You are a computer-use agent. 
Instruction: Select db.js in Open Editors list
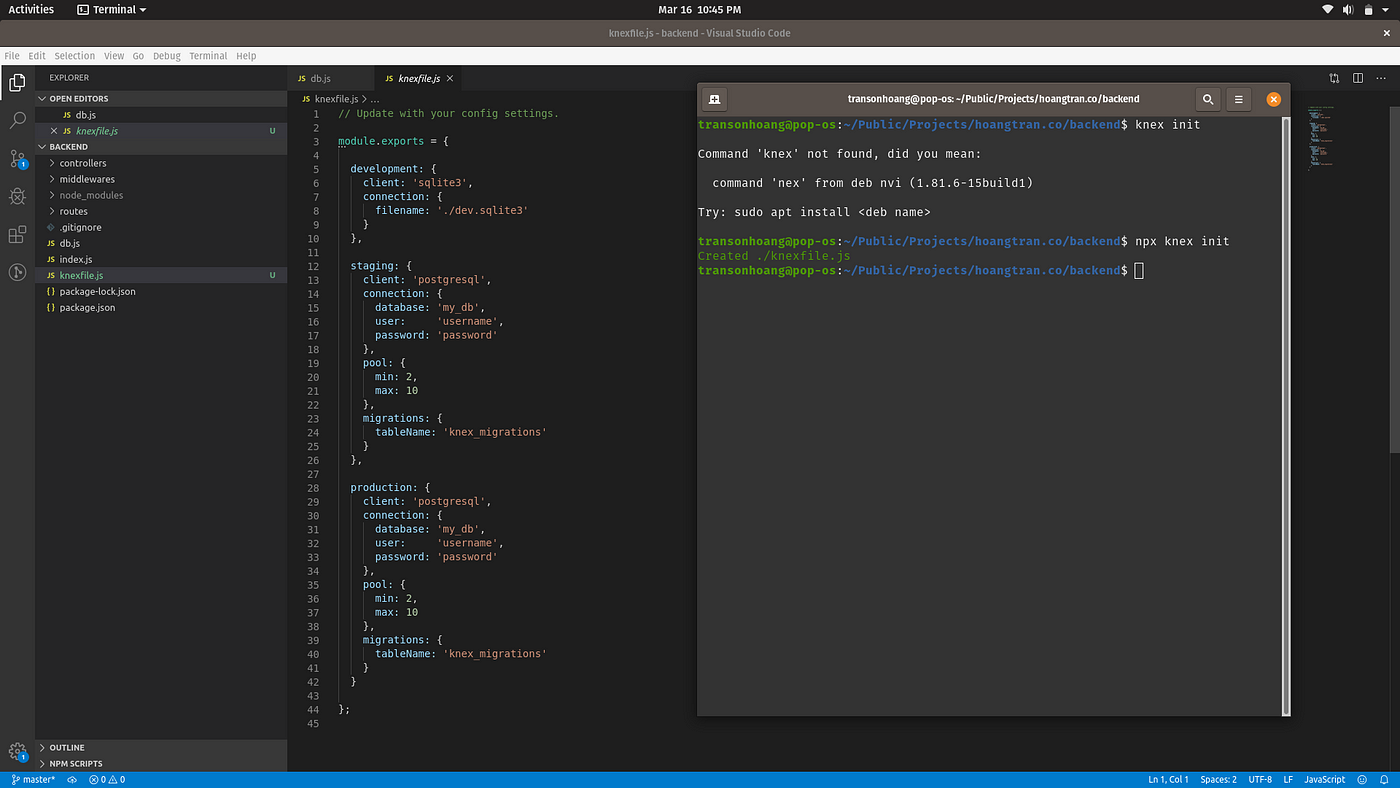(161, 115)
